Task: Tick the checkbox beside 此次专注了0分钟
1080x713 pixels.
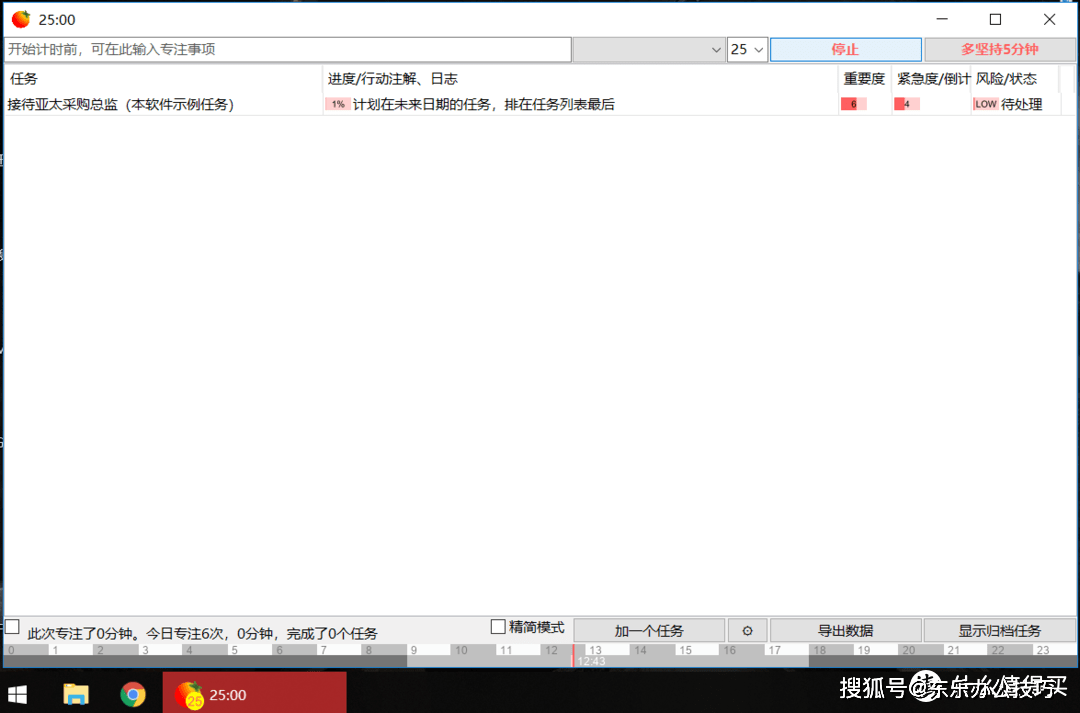Action: click(12, 627)
